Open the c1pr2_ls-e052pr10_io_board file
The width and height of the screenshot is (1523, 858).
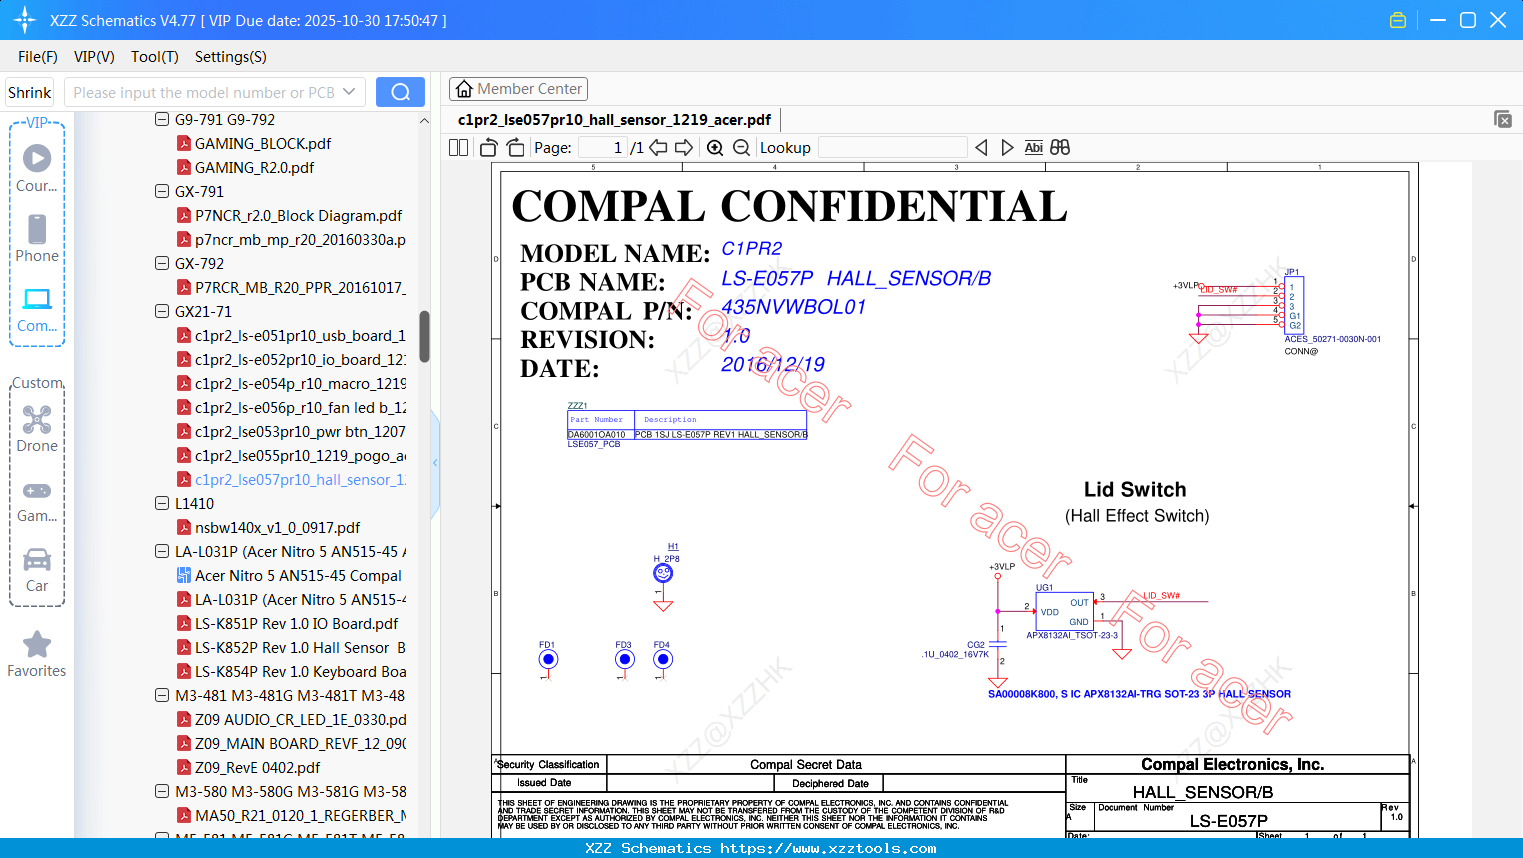[300, 359]
